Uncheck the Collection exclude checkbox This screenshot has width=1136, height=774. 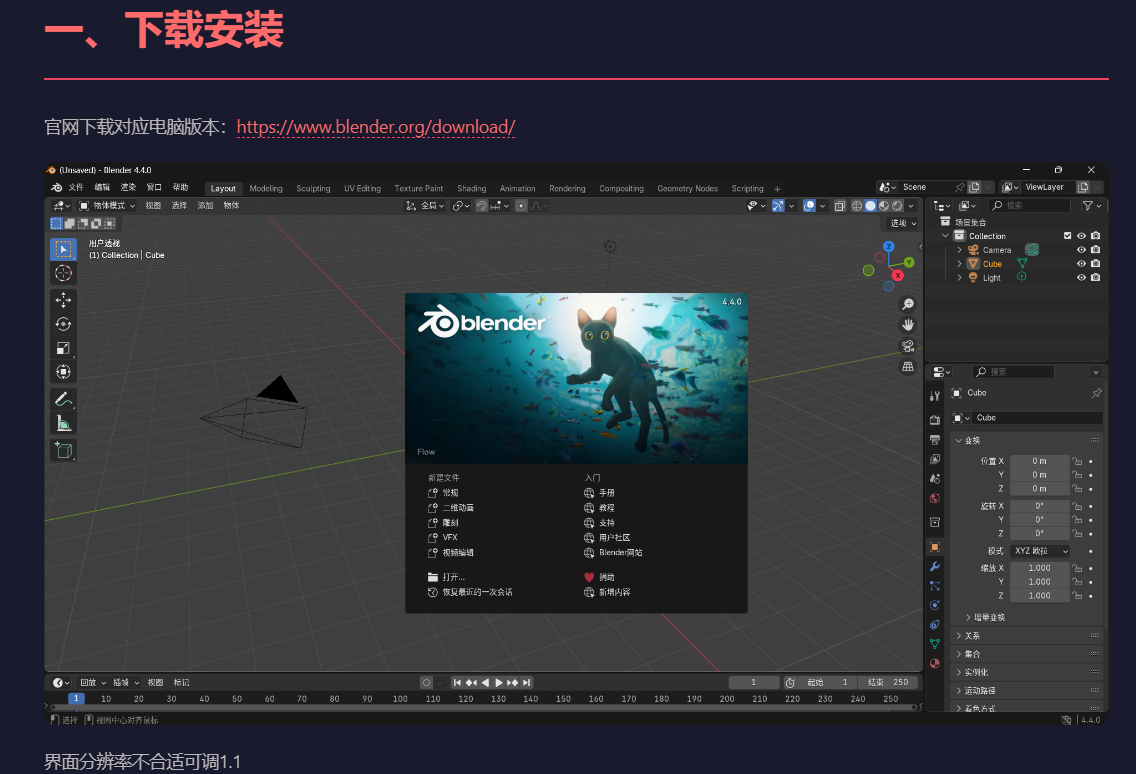pos(1067,236)
